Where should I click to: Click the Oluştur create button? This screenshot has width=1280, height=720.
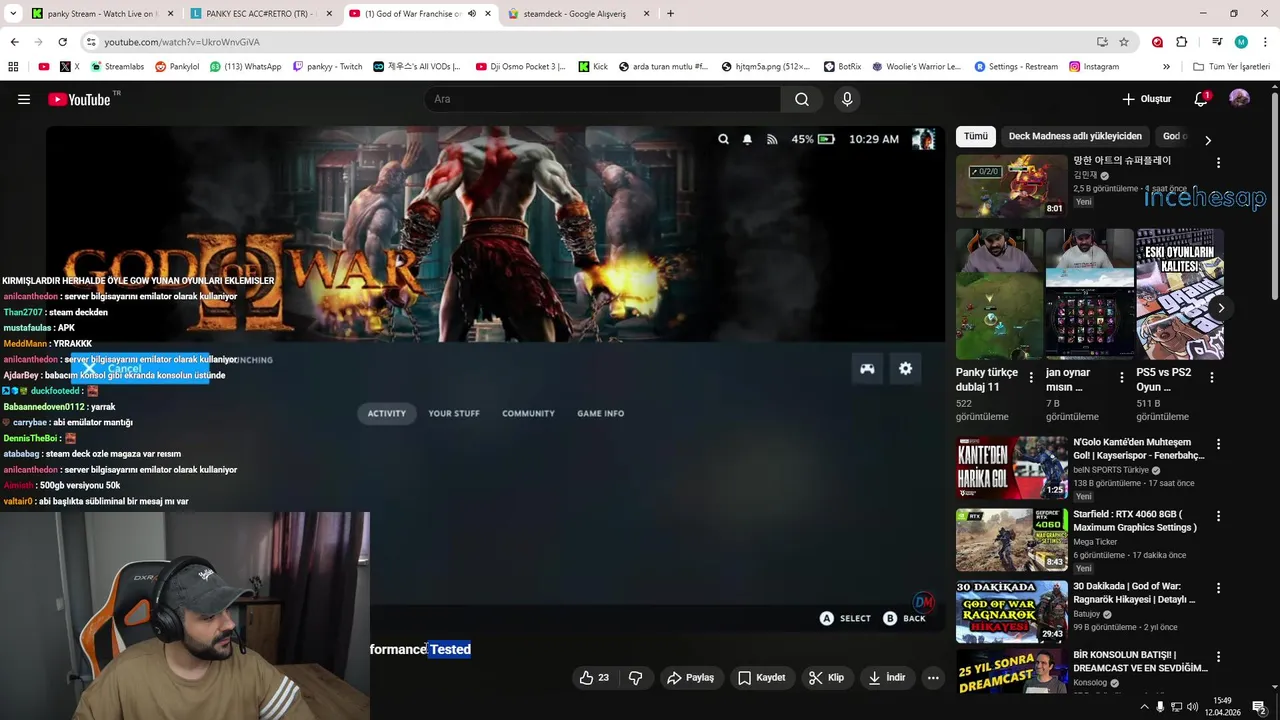tap(1146, 99)
